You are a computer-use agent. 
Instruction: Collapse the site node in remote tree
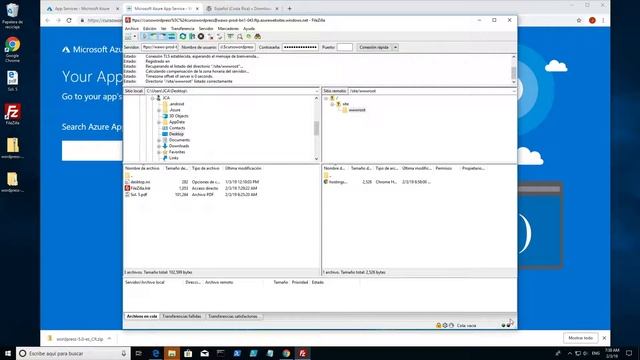(332, 104)
